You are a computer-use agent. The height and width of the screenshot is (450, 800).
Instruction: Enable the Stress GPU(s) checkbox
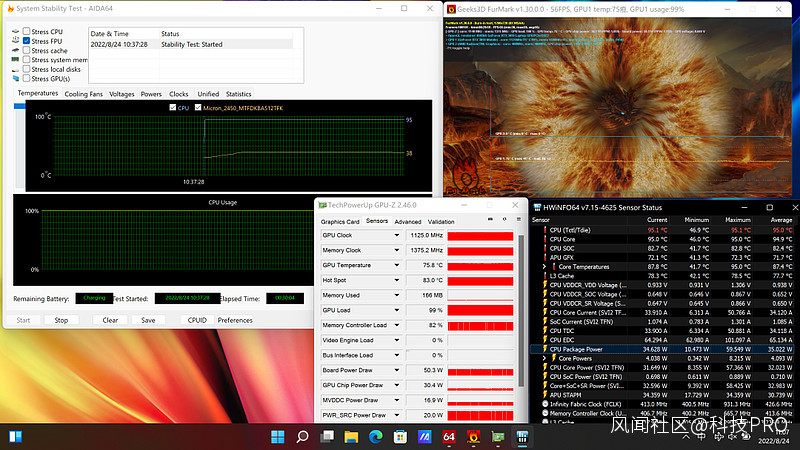pos(27,78)
